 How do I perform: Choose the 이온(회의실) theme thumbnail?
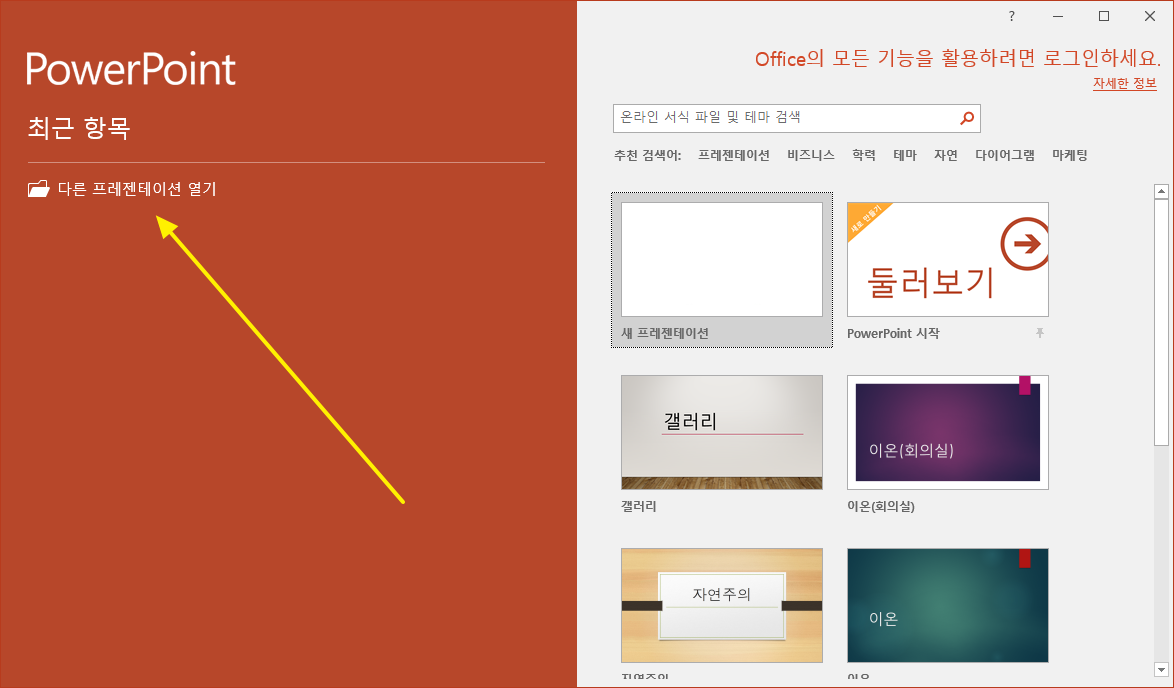(947, 432)
